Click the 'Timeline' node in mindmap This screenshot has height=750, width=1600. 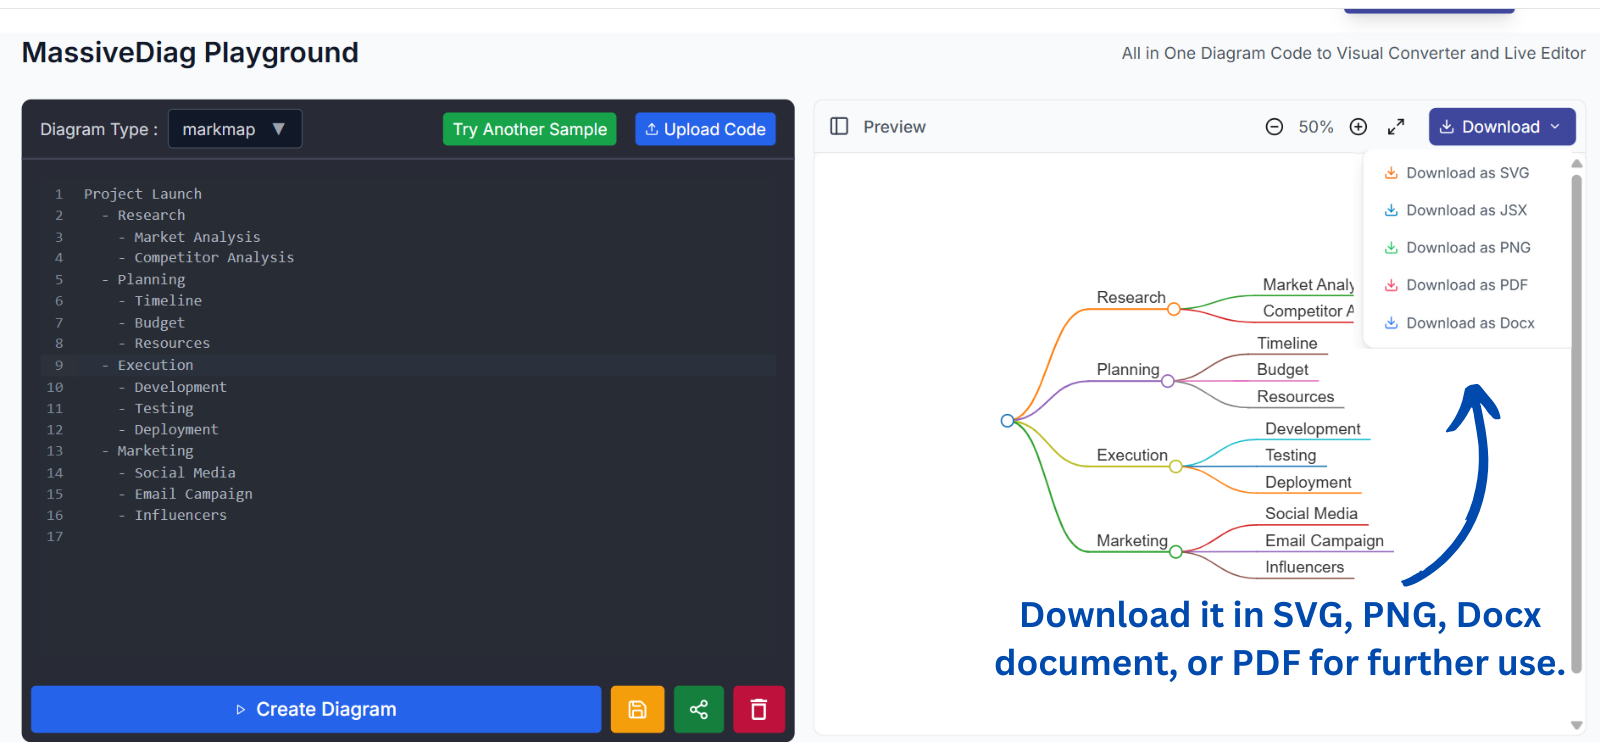click(x=1287, y=343)
